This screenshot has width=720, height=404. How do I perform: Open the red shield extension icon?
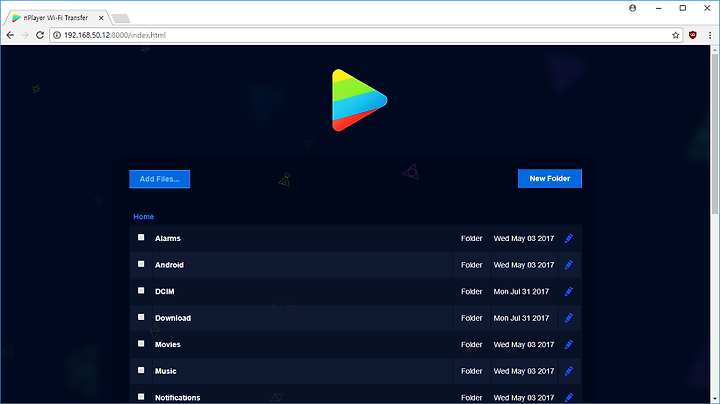[693, 35]
